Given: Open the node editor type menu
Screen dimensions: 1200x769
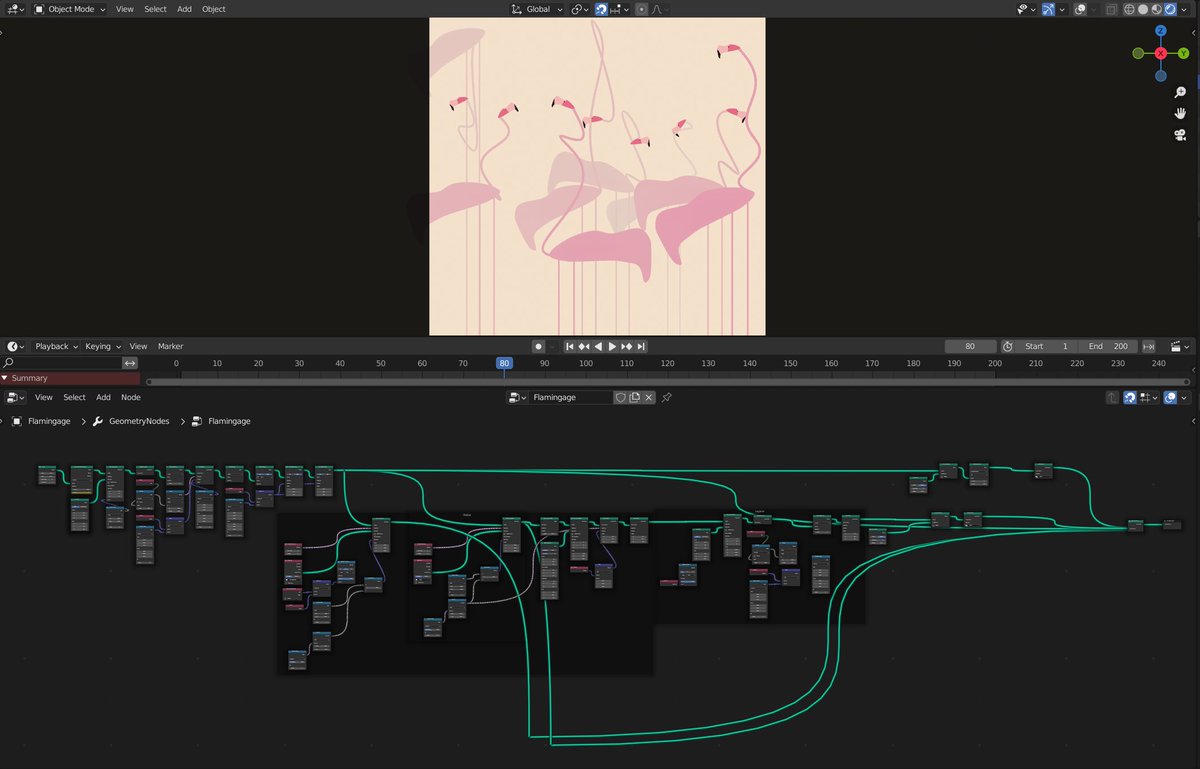Looking at the screenshot, I should click(14, 397).
